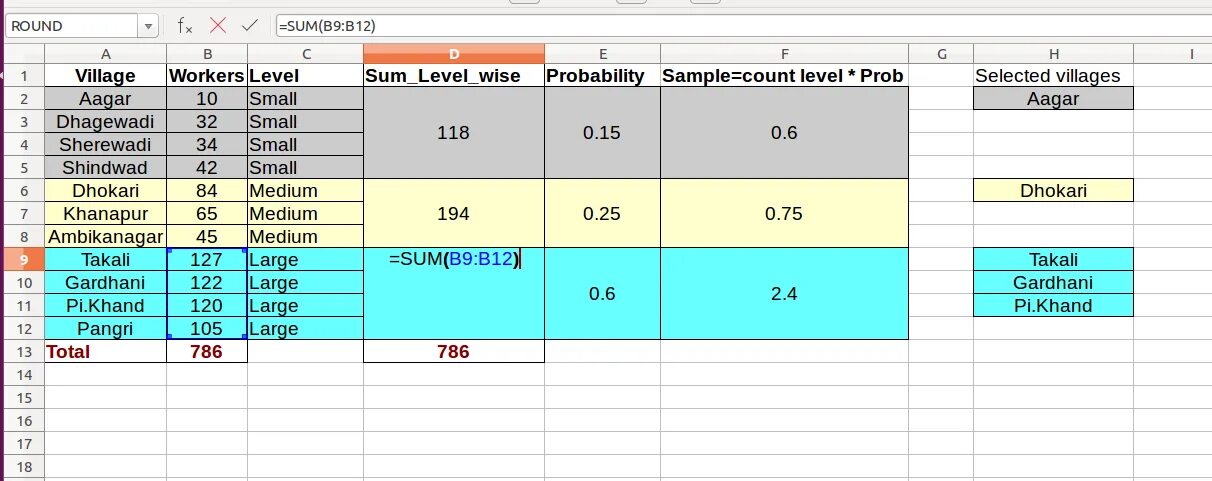Click 'Aagar' in Selected villages column
This screenshot has height=481, width=1212.
click(x=1054, y=99)
